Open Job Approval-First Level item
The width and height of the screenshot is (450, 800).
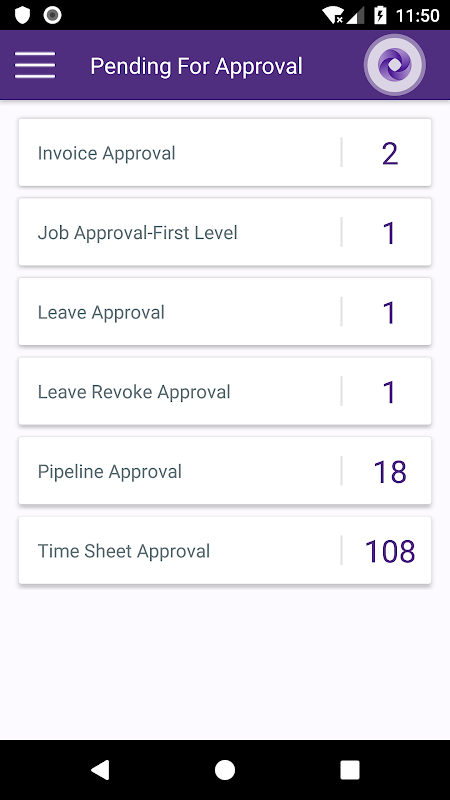point(225,232)
